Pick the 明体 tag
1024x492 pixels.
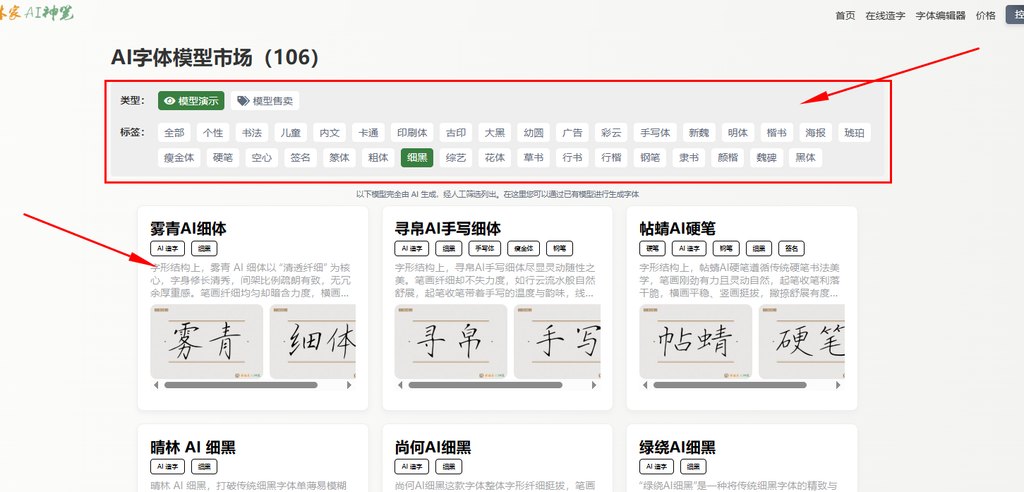click(x=738, y=133)
